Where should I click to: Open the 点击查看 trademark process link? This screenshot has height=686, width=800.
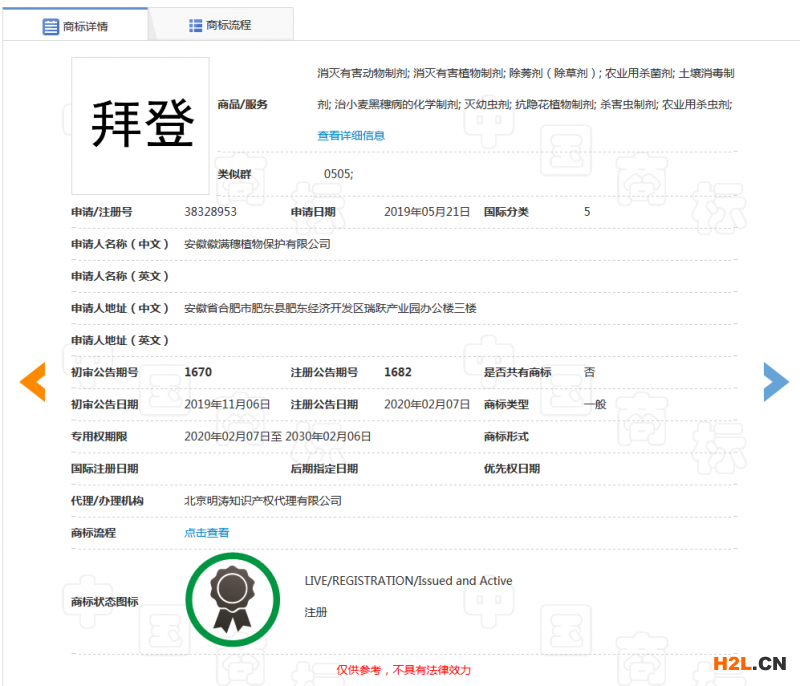[207, 533]
